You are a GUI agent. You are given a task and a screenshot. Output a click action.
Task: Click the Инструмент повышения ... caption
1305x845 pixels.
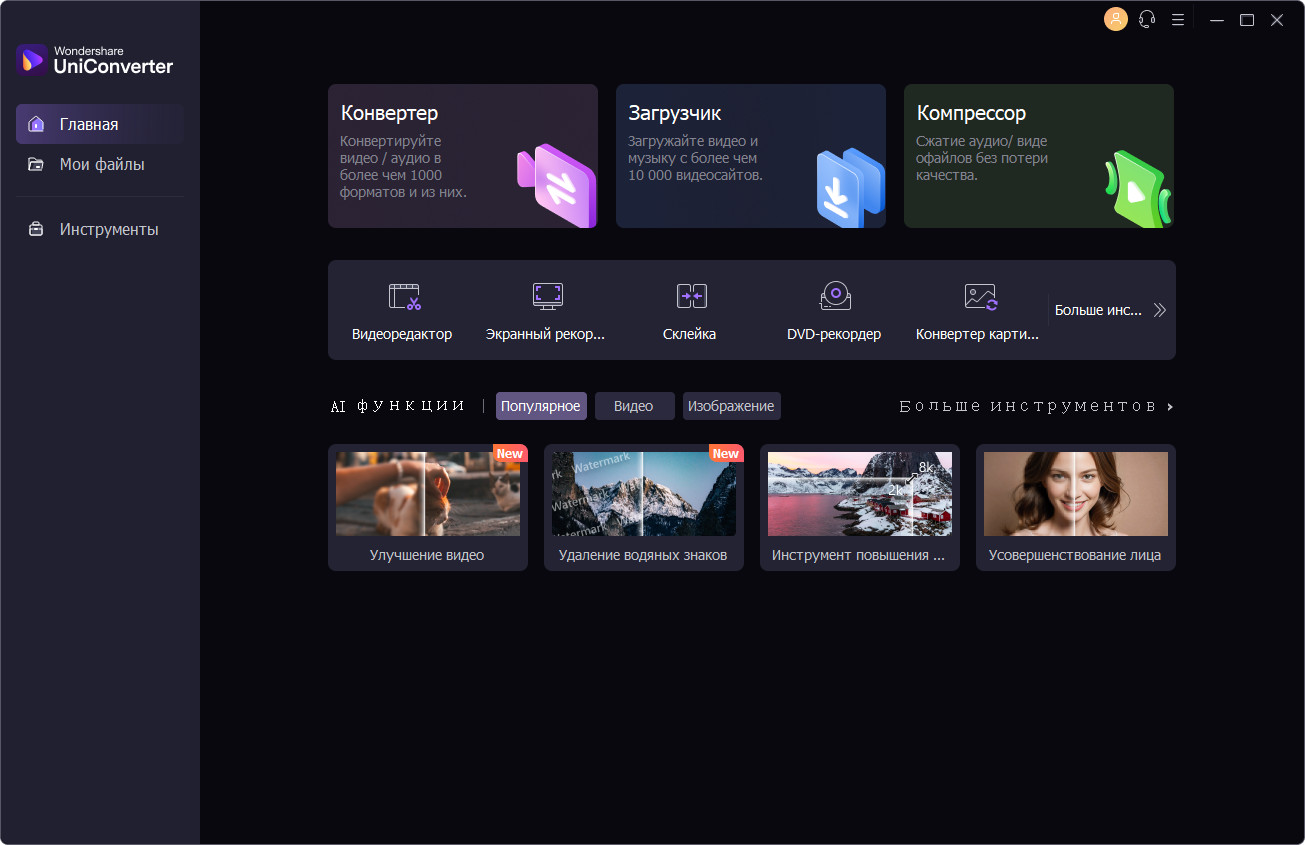tap(859, 555)
